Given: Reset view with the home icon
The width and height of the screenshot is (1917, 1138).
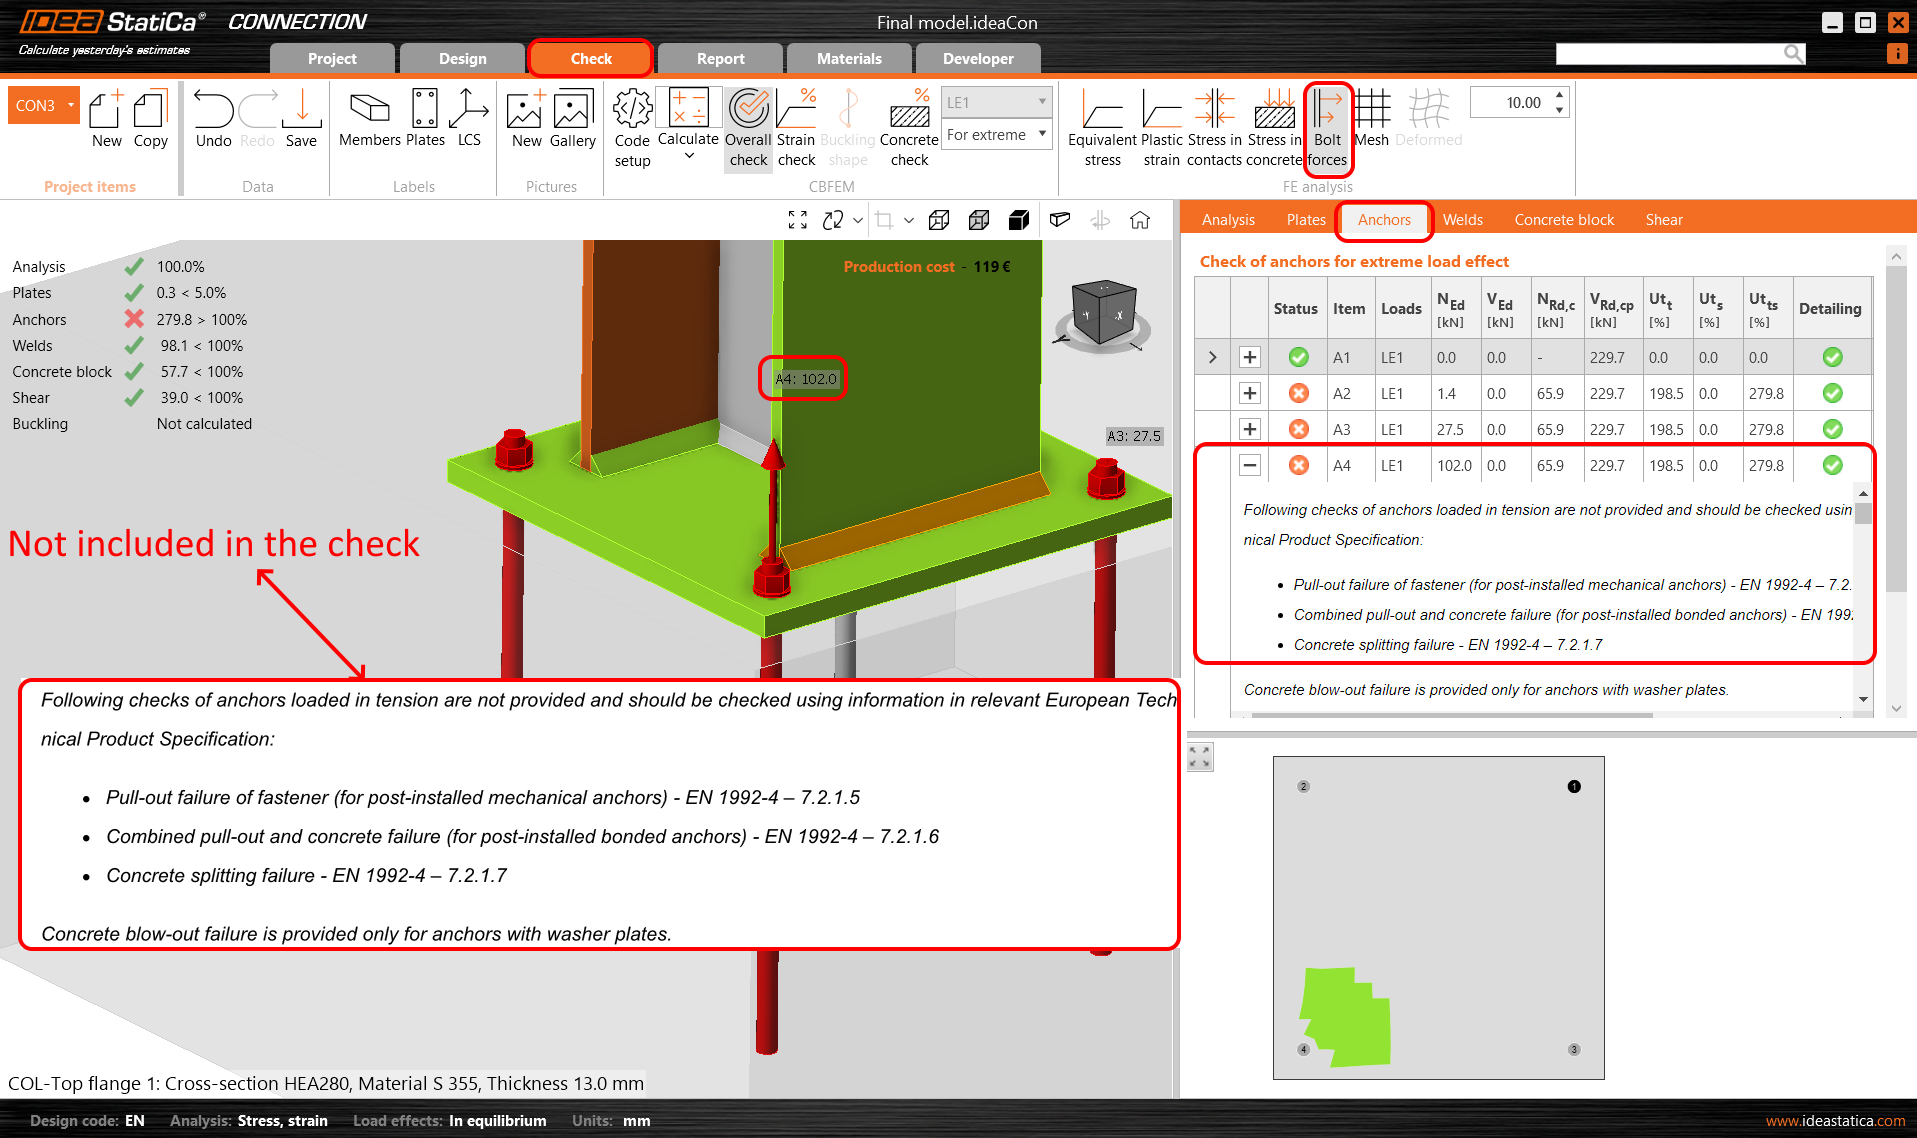Looking at the screenshot, I should [1140, 220].
